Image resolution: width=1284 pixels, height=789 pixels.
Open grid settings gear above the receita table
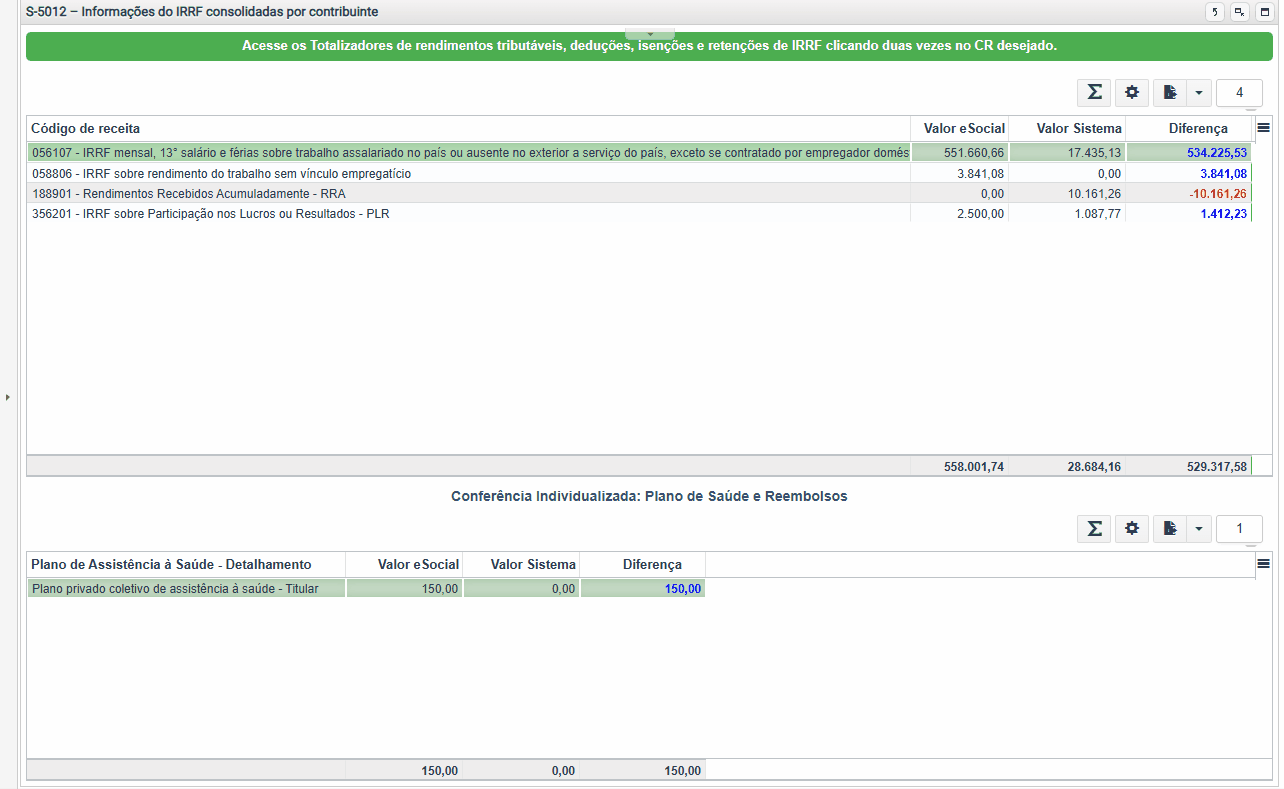[x=1132, y=92]
